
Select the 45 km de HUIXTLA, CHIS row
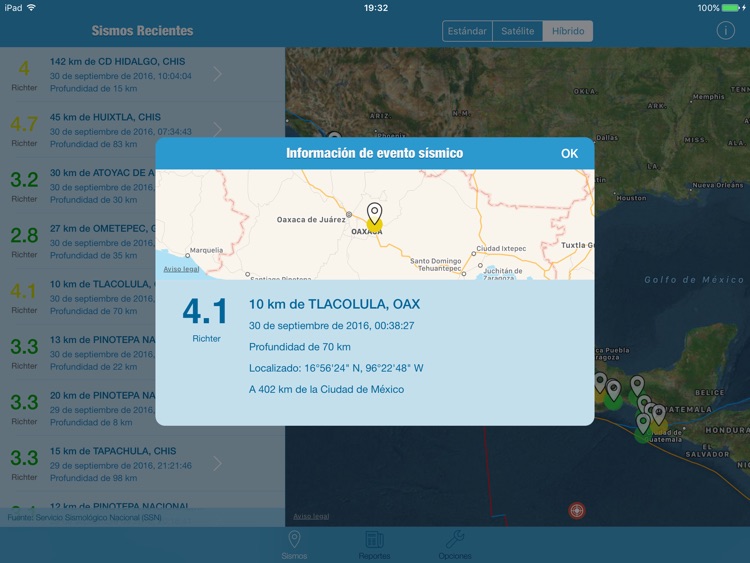click(x=143, y=130)
